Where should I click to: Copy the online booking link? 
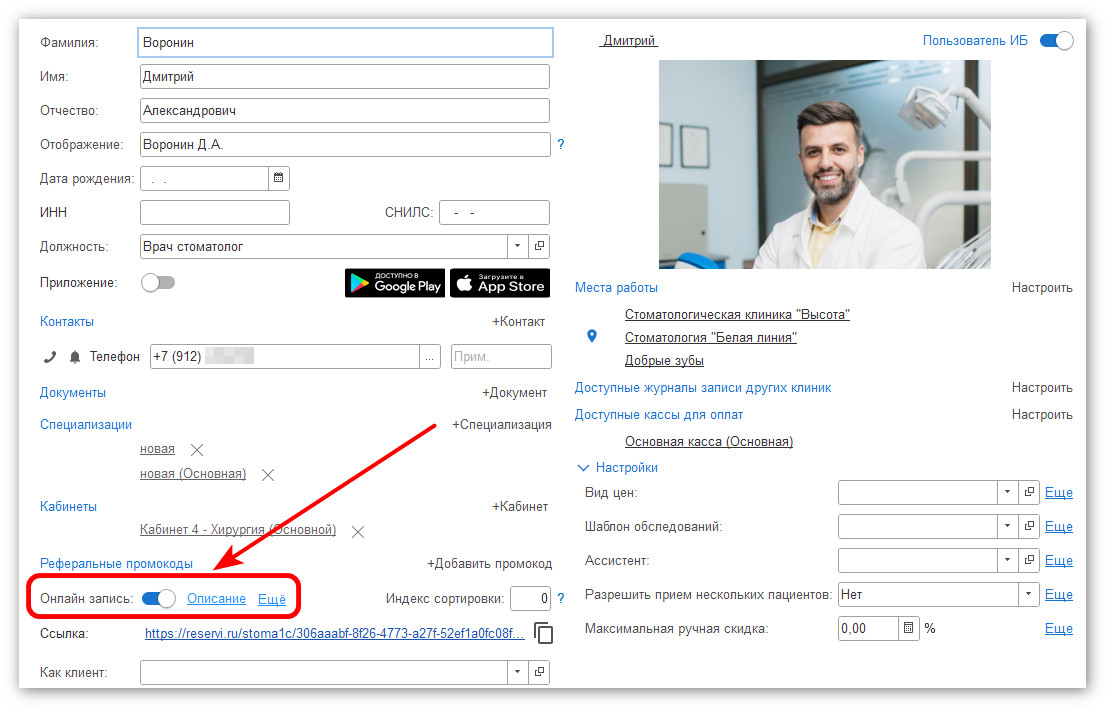(x=543, y=633)
